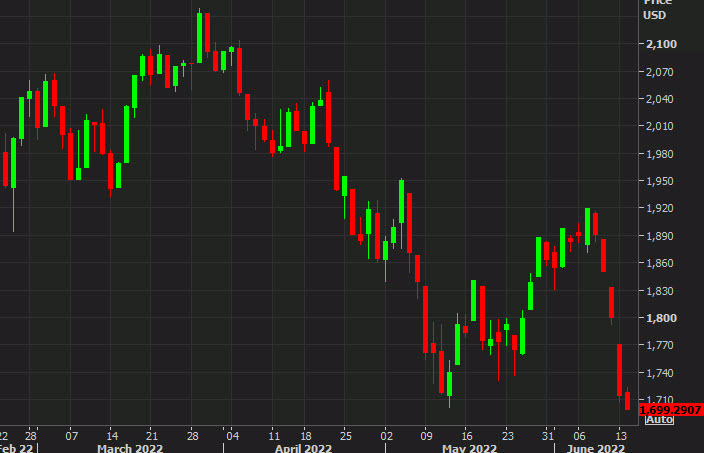Viewport: 704px width, 453px height.
Task: Click the 2,100 price axis label
Action: click(661, 44)
